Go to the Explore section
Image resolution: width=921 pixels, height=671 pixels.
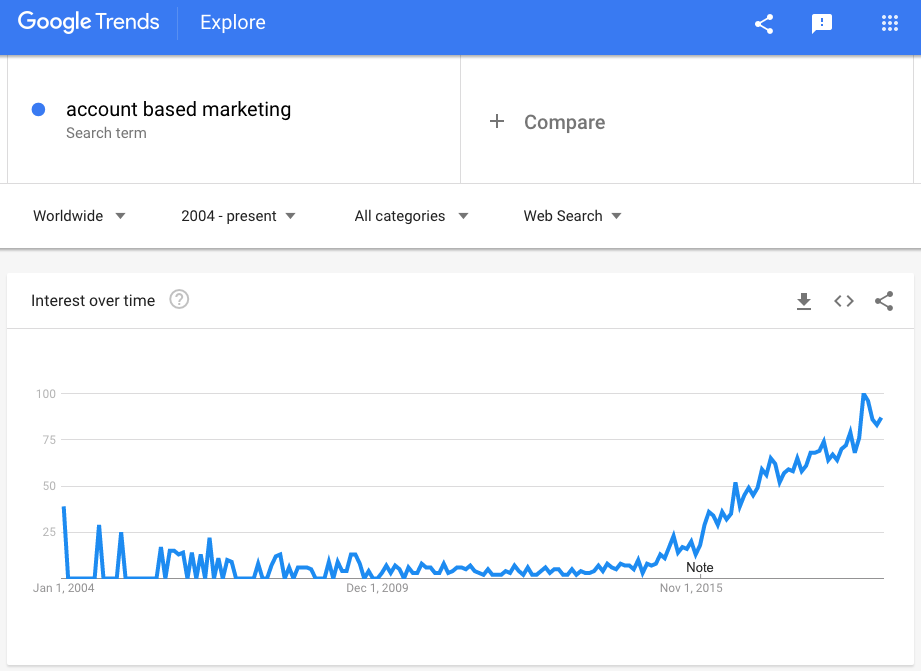pos(233,22)
